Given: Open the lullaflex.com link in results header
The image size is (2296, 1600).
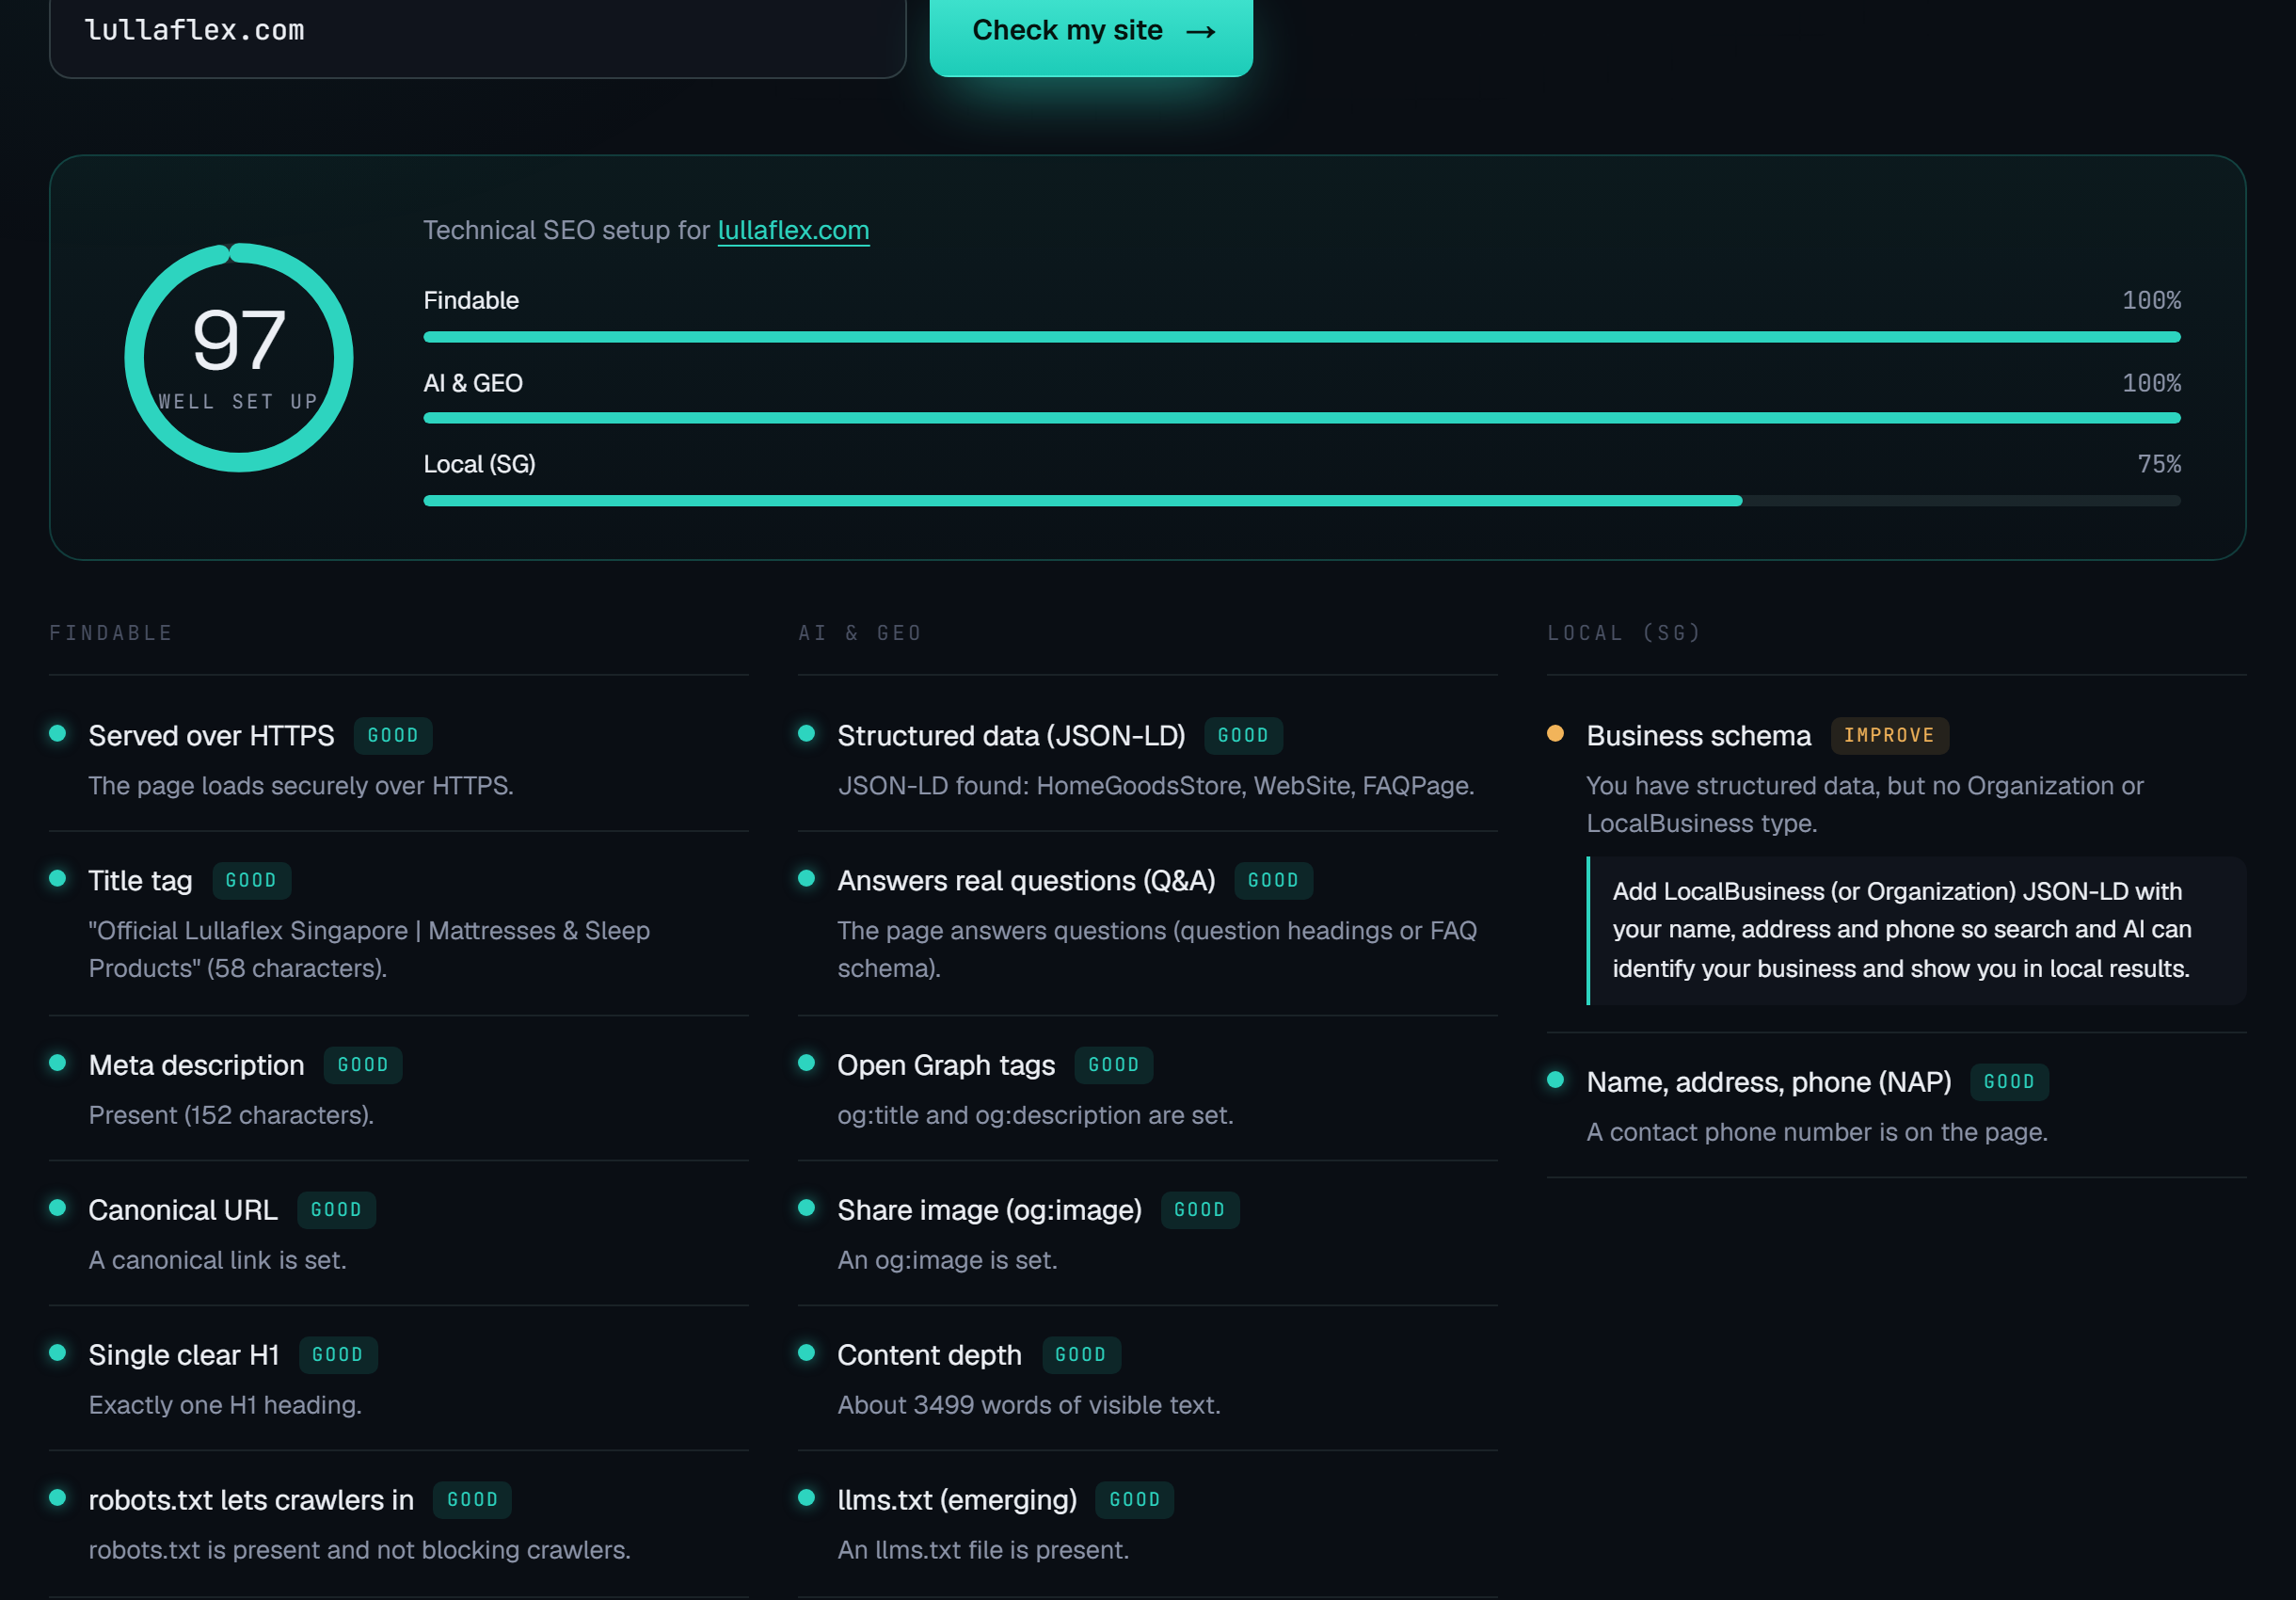Looking at the screenshot, I should 793,230.
